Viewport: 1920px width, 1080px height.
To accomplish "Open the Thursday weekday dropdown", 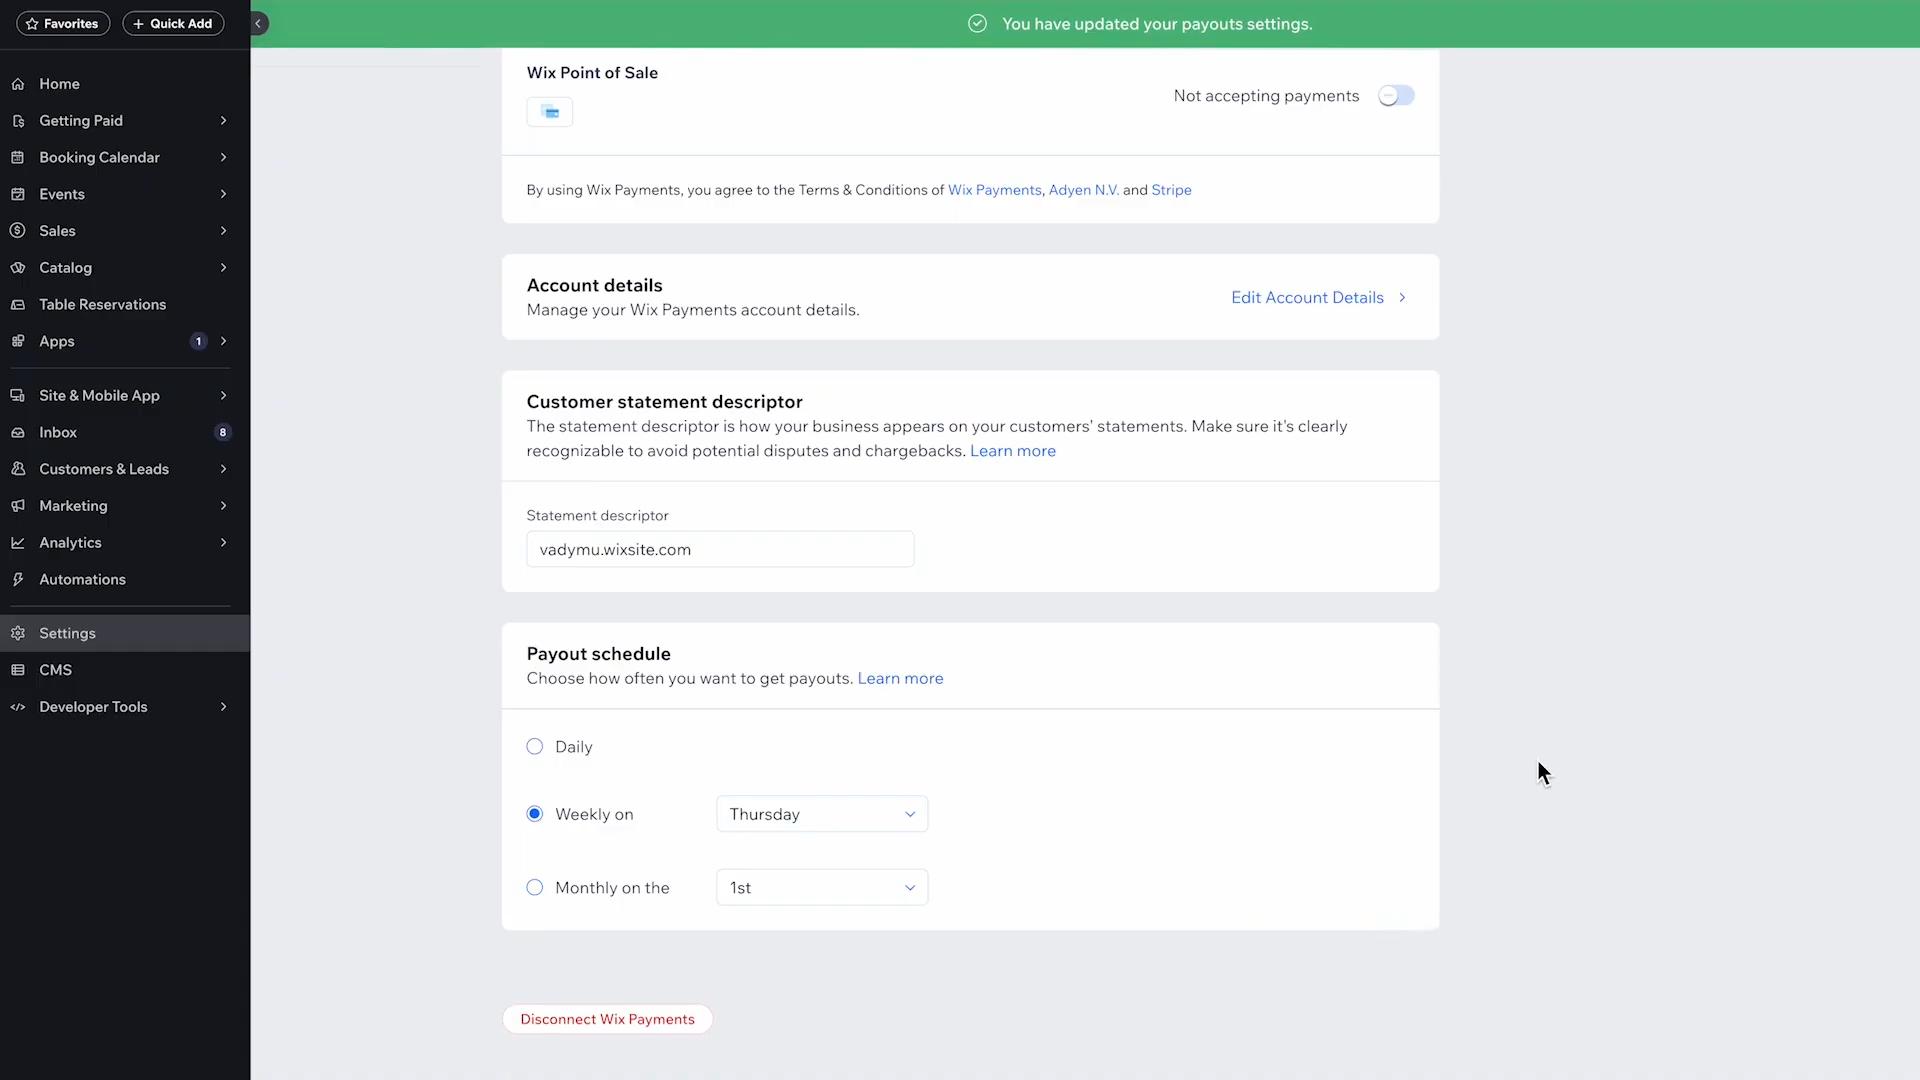I will pyautogui.click(x=822, y=814).
